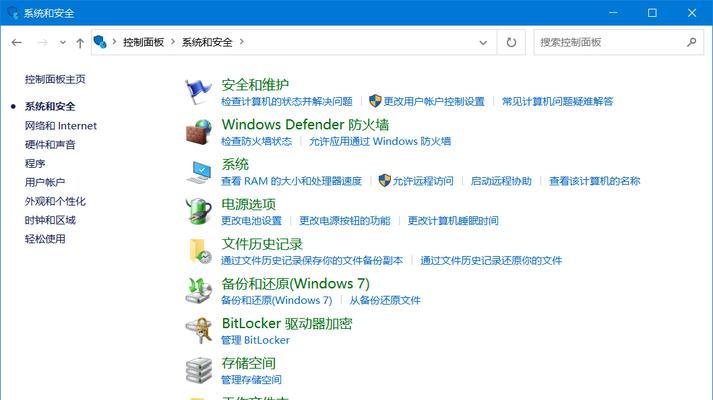Screen dimensions: 713x400
Task: Open Windows Defender 防火墙 heading link
Action: point(305,125)
